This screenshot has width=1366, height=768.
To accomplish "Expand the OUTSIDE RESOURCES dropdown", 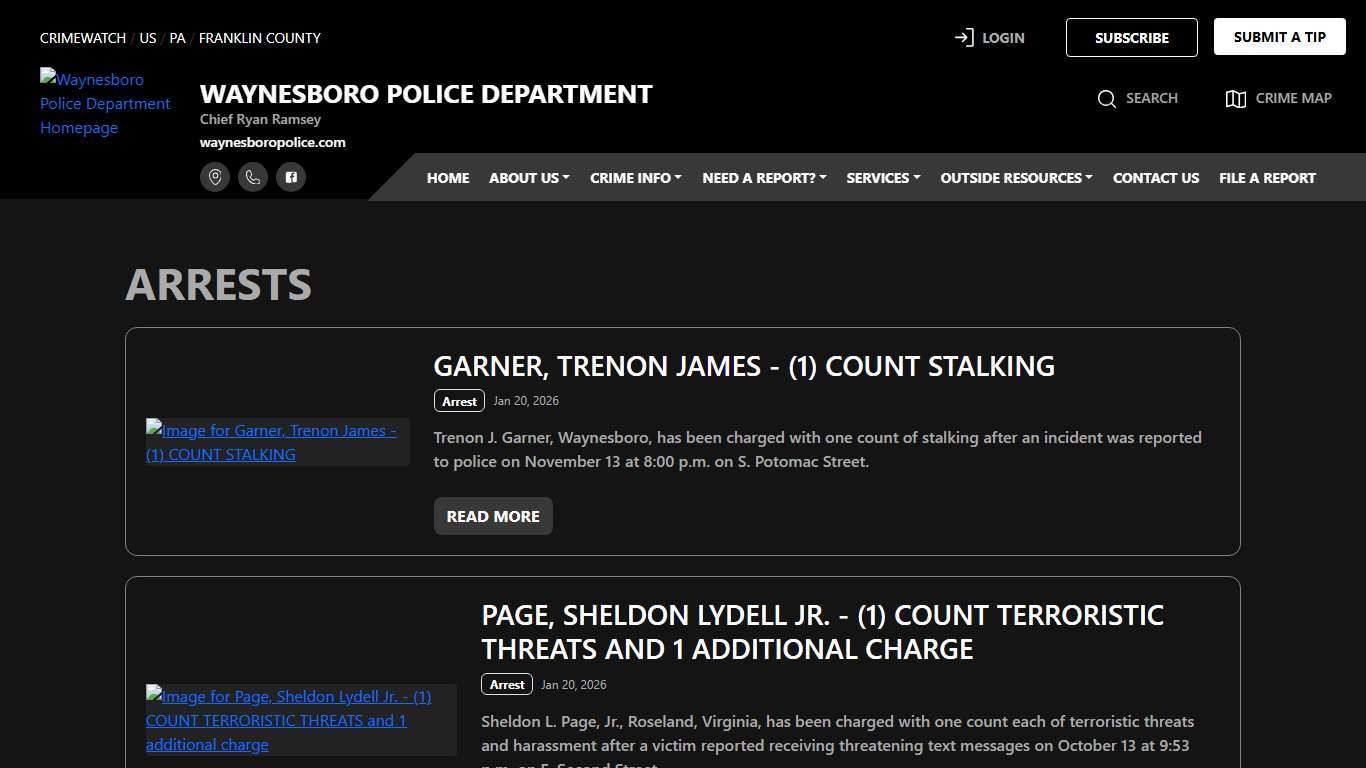I will click(x=1015, y=177).
